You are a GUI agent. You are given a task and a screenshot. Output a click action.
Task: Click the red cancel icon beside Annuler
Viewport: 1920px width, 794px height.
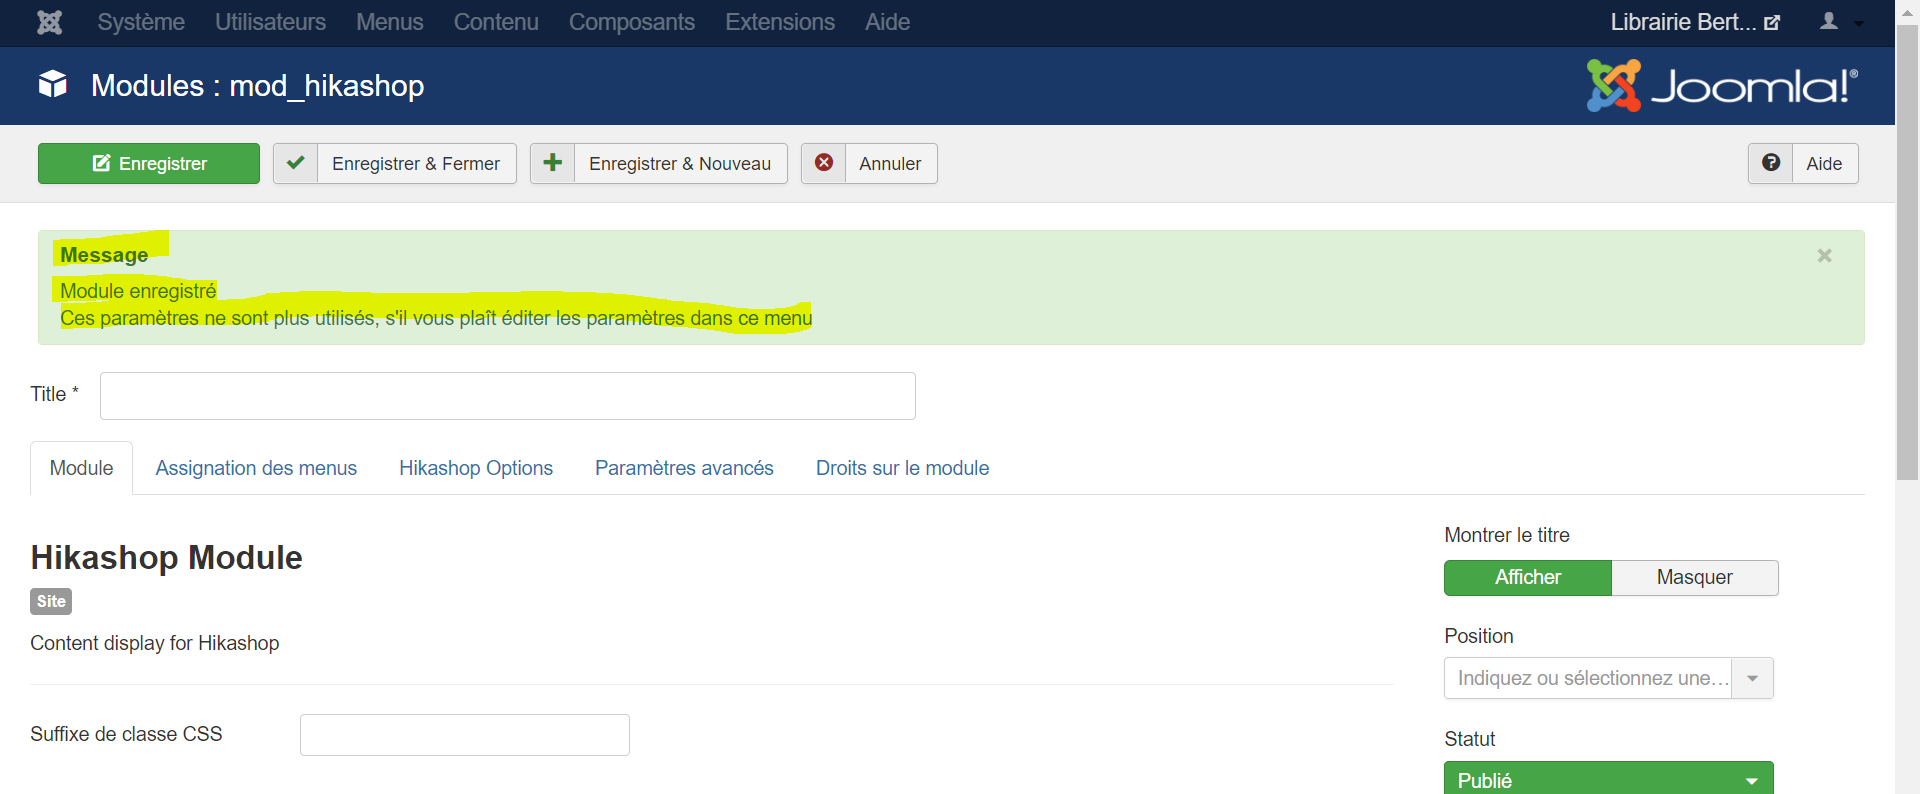tap(824, 163)
